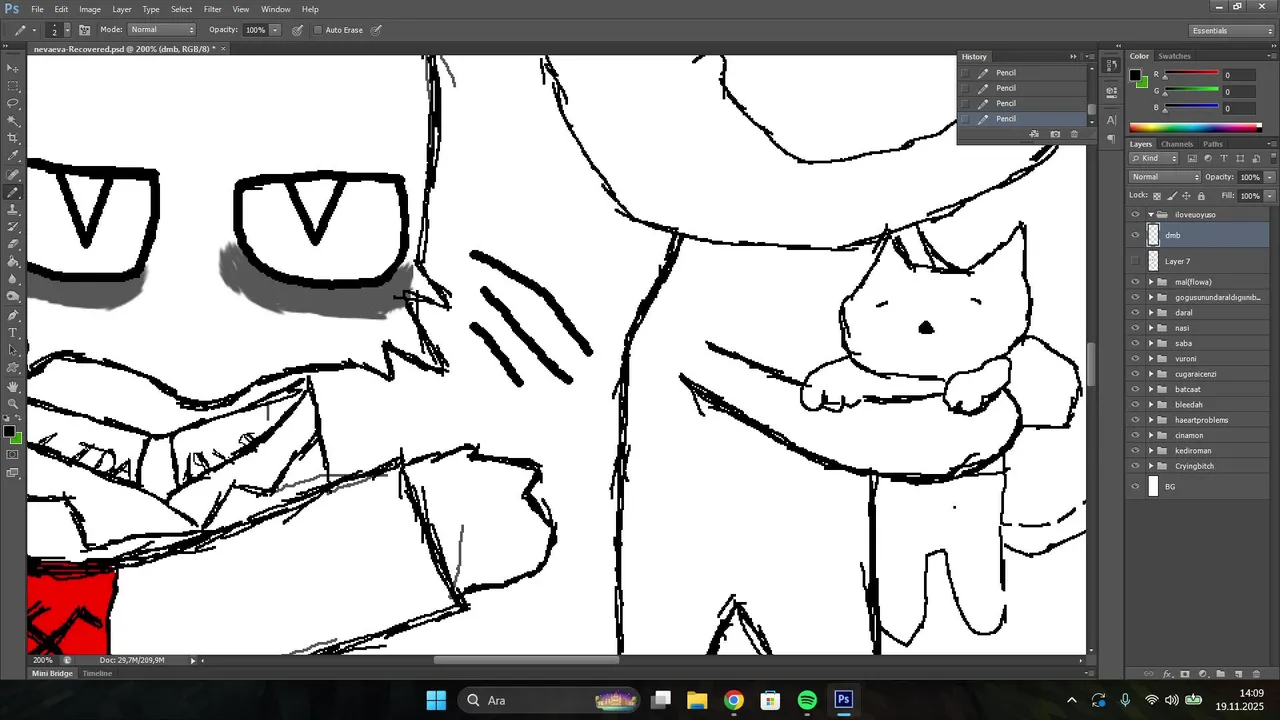Enable the Auto Erase checkbox
The height and width of the screenshot is (720, 1280).
click(319, 30)
